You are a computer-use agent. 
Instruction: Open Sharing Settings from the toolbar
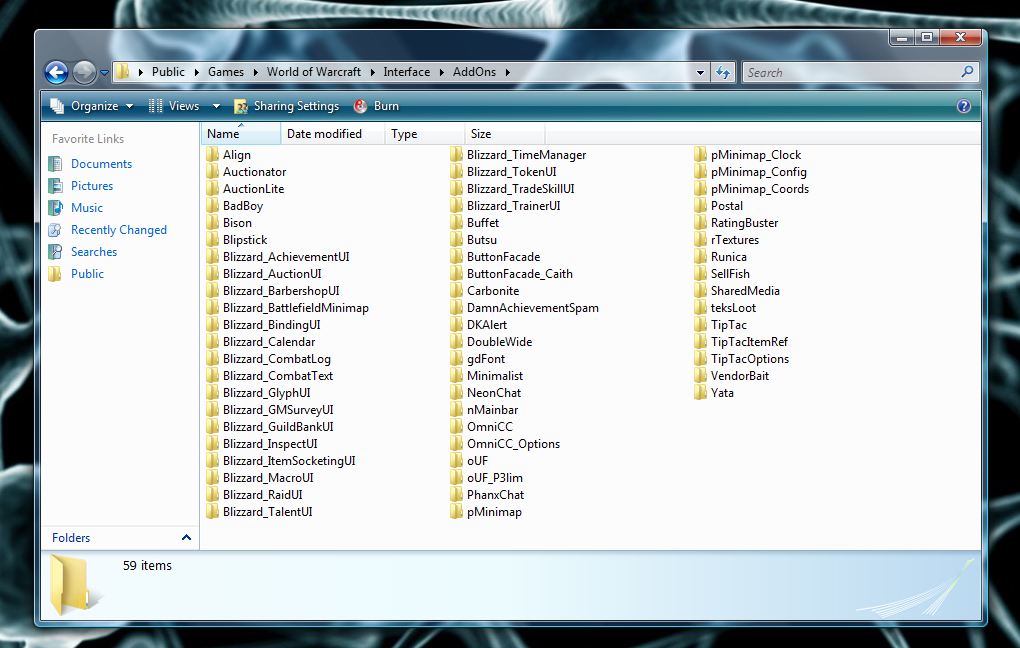(287, 106)
